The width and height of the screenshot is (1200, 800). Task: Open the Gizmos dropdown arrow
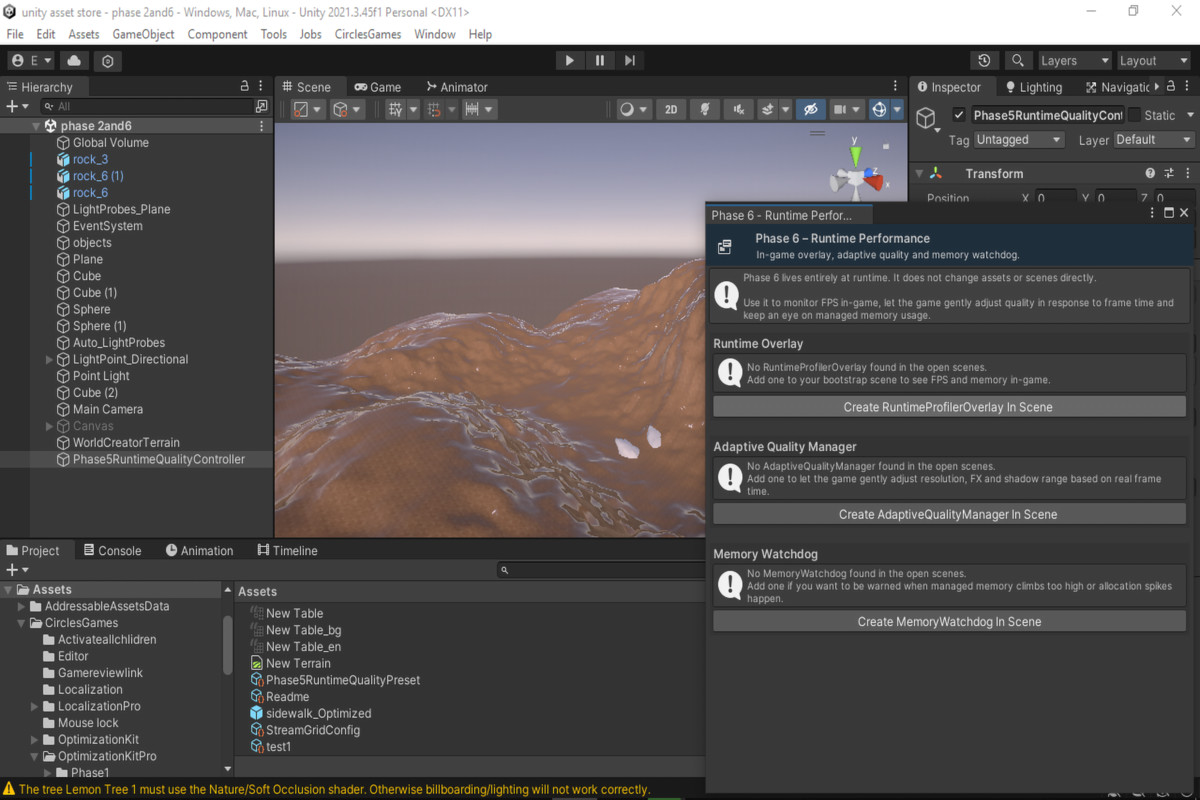[x=897, y=110]
